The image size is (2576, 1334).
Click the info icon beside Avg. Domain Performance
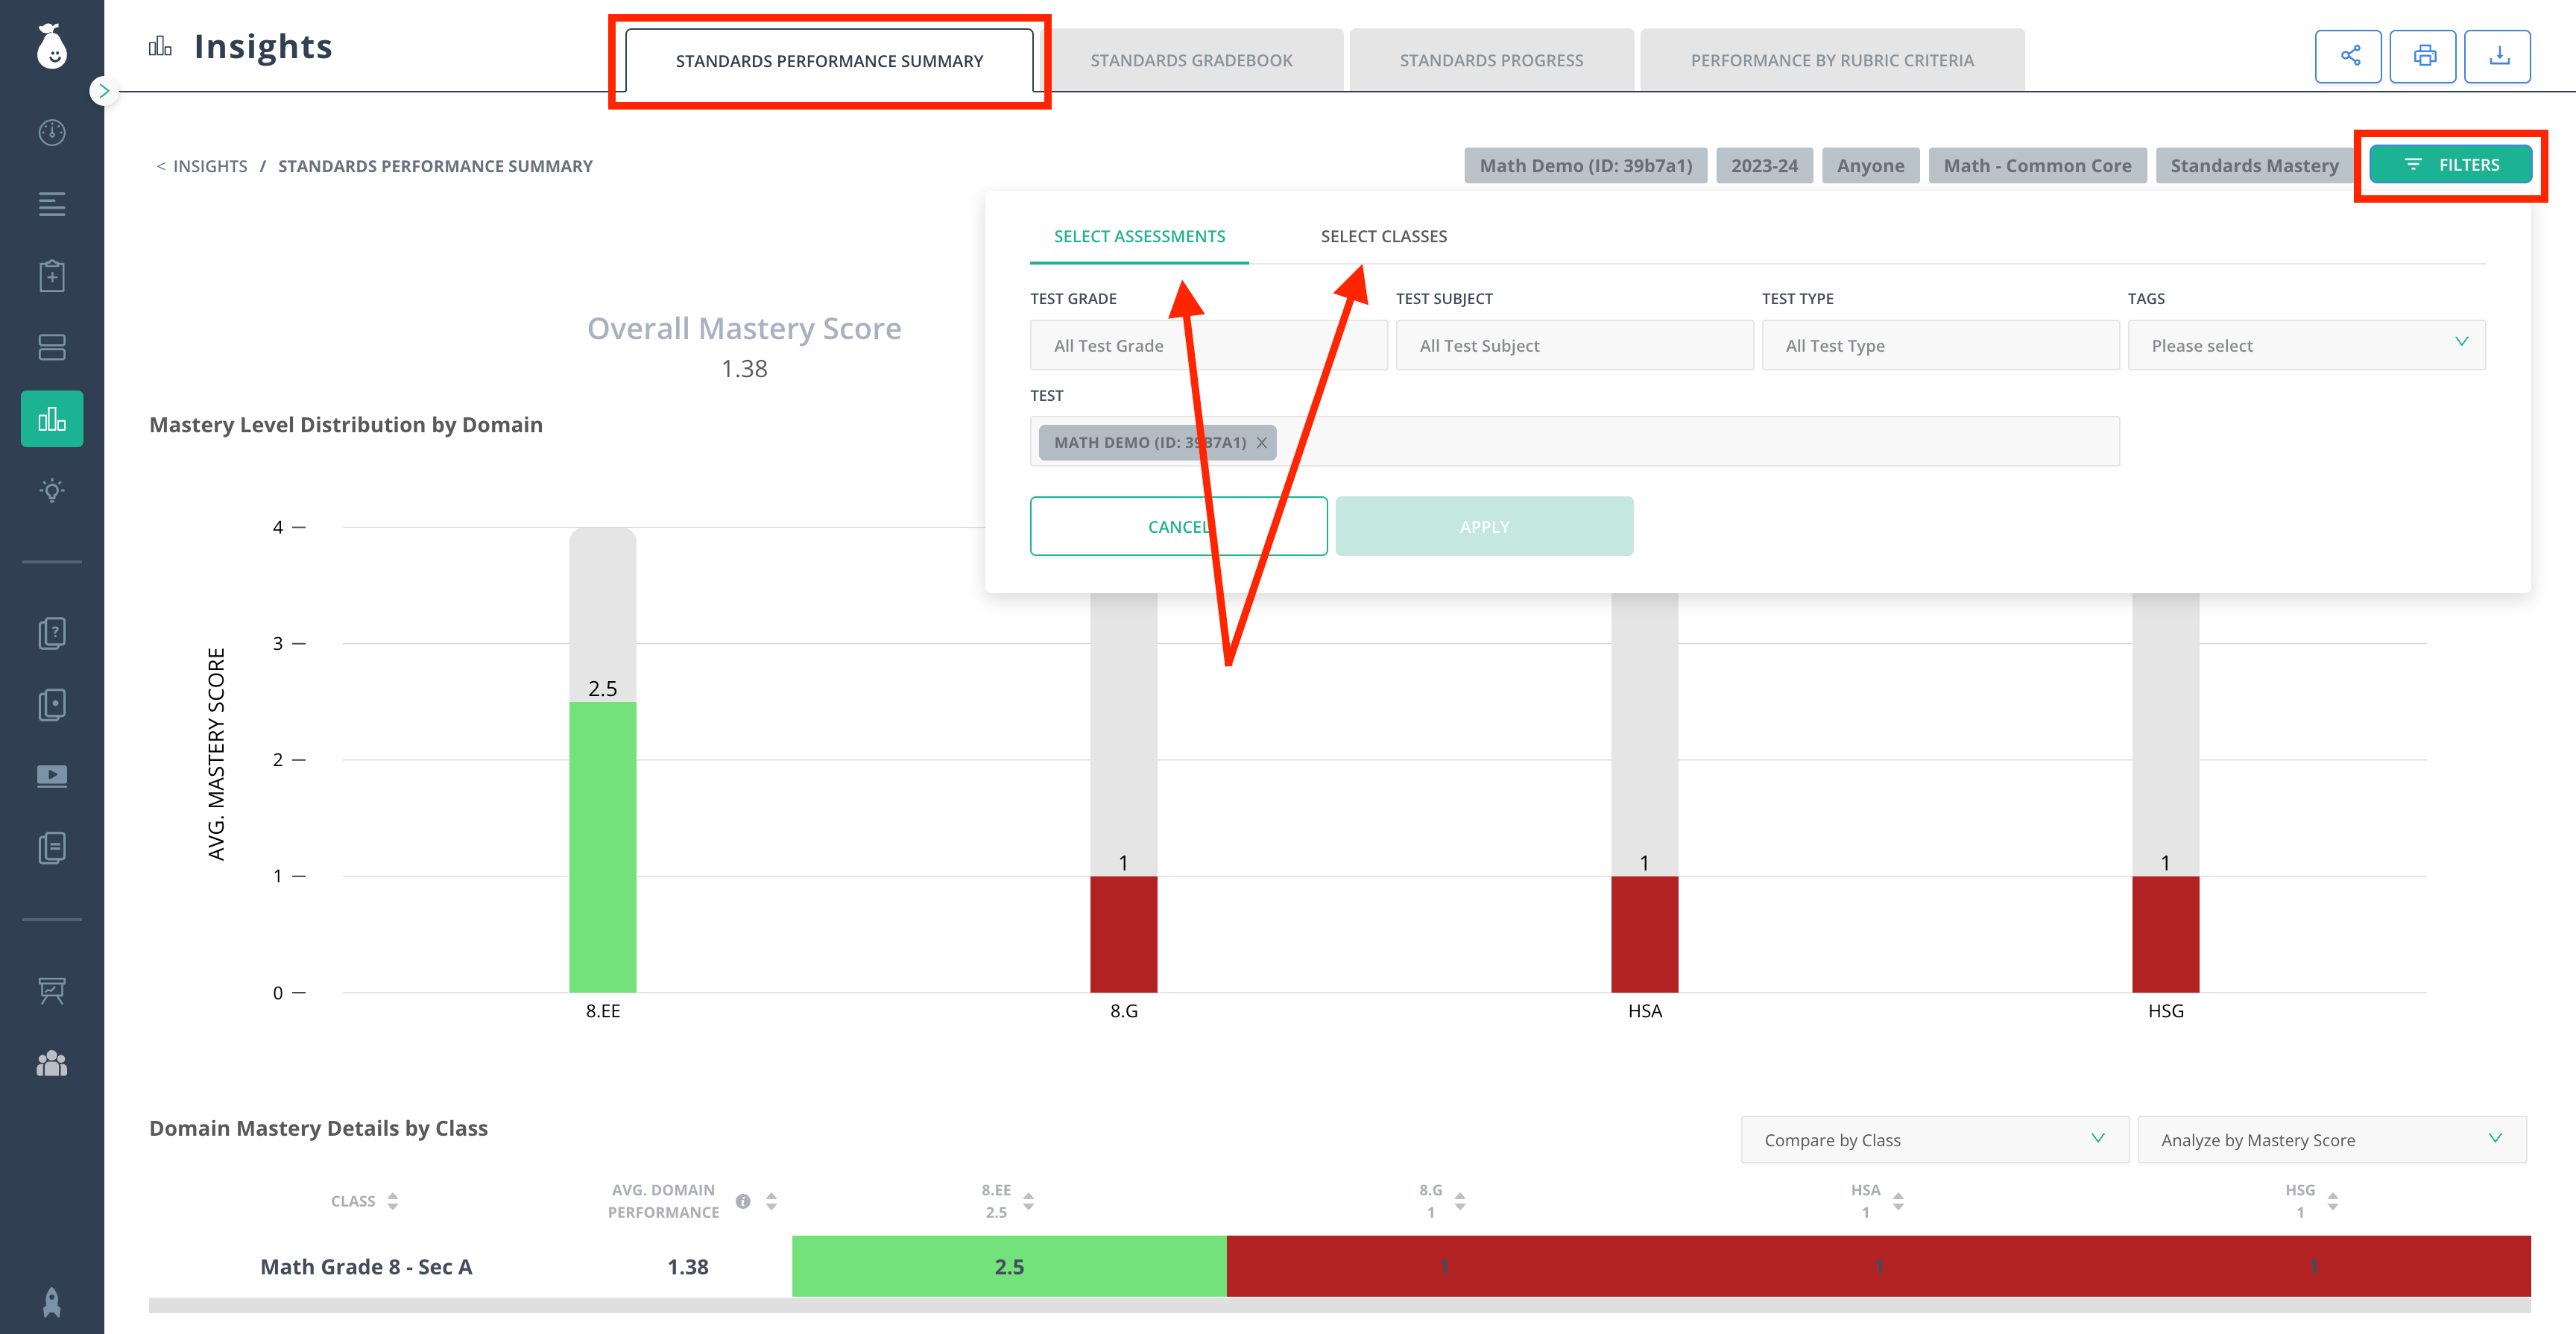pyautogui.click(x=743, y=1201)
